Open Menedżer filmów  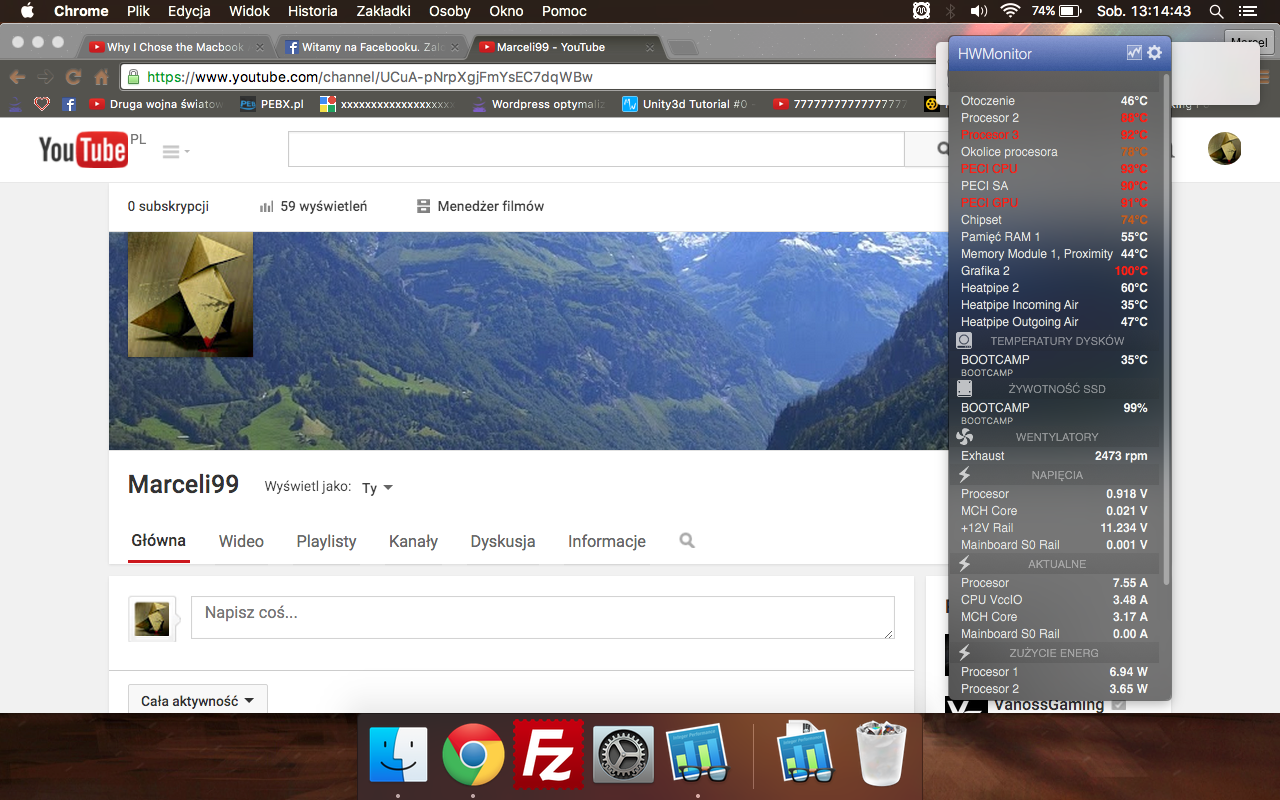pyautogui.click(x=481, y=206)
